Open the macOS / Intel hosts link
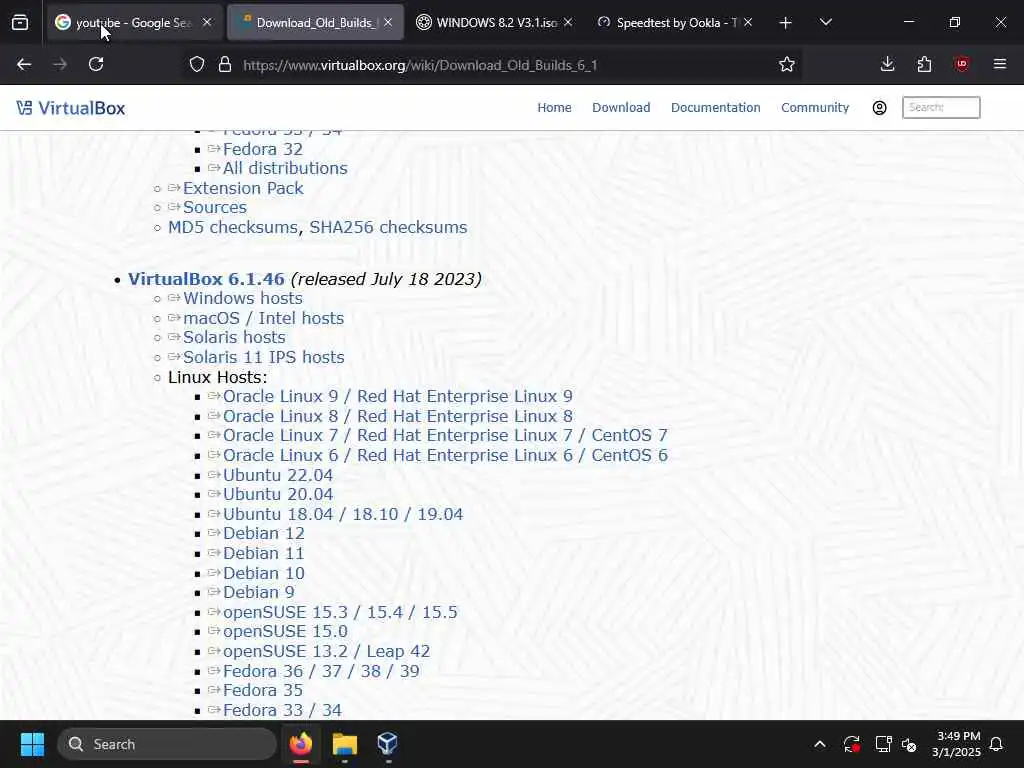The height and width of the screenshot is (768, 1024). 263,318
